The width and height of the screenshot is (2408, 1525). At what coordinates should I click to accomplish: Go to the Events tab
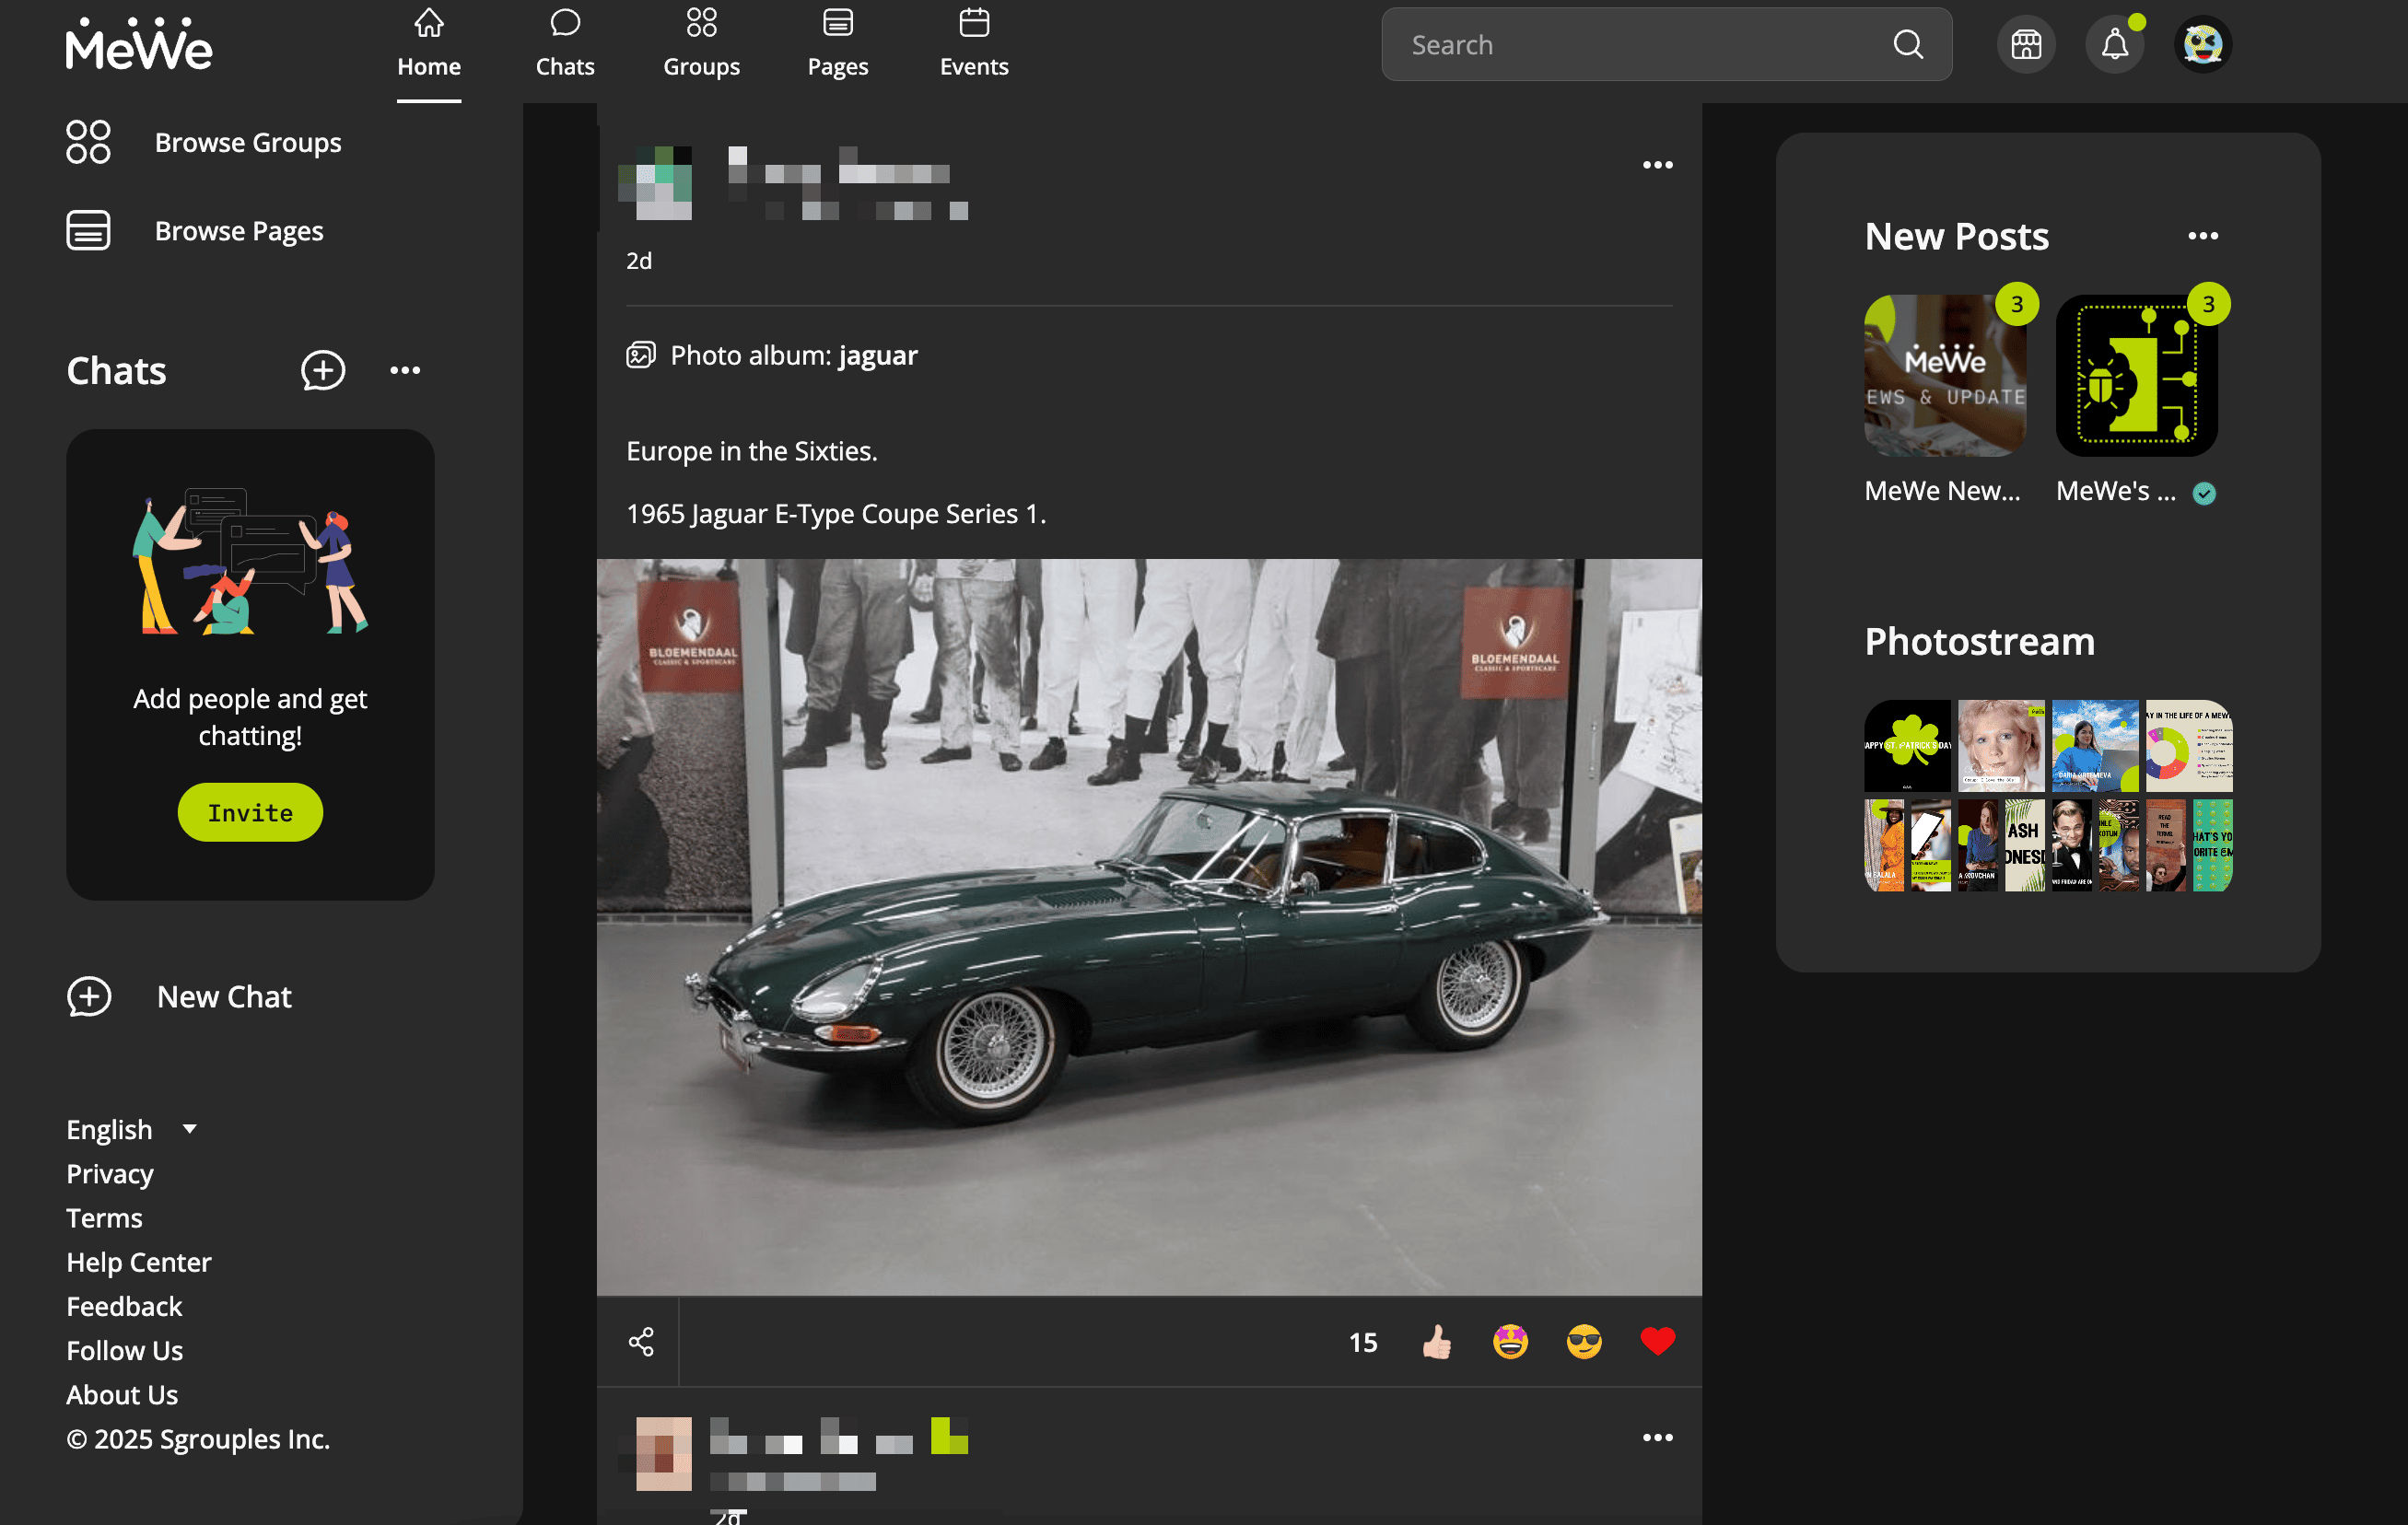click(973, 45)
